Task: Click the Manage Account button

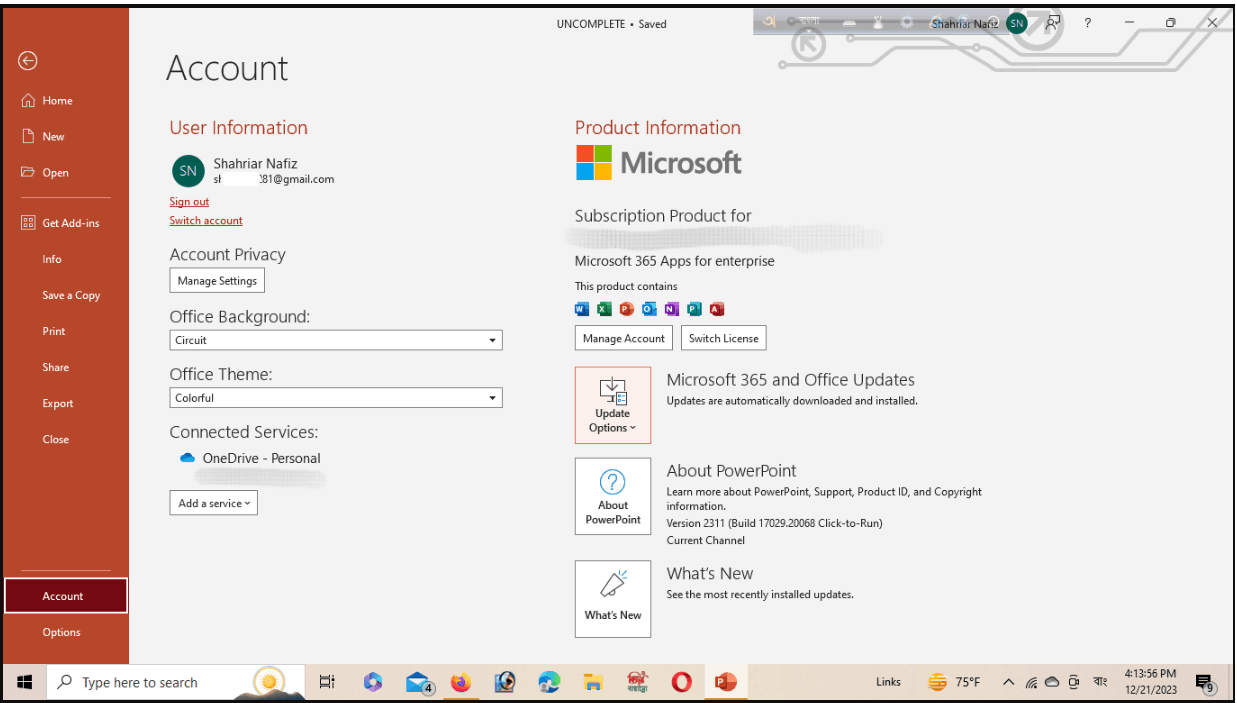Action: click(x=624, y=338)
